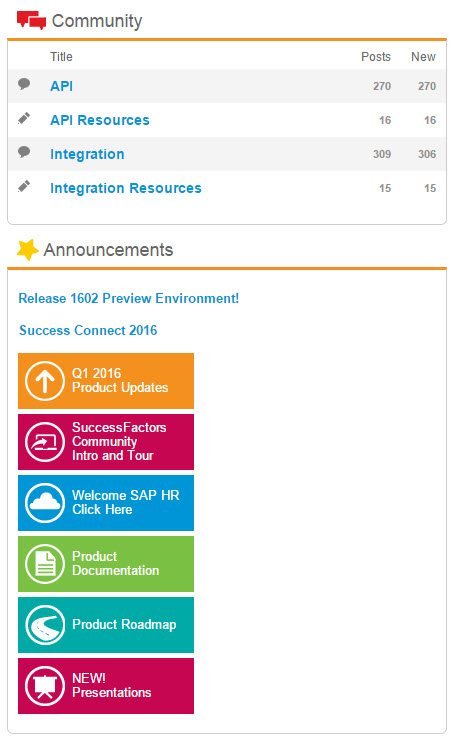Click the presentation board icon on Presentations tile

[x=45, y=686]
